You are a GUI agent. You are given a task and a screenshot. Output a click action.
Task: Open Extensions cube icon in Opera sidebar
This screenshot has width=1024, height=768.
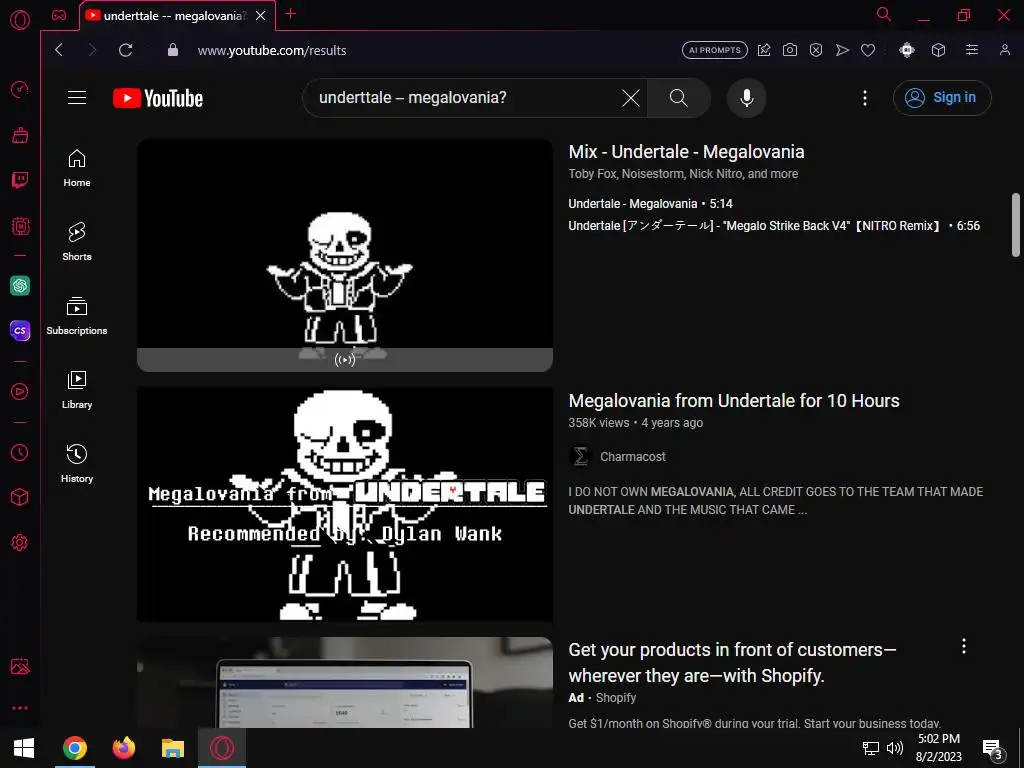(20, 498)
